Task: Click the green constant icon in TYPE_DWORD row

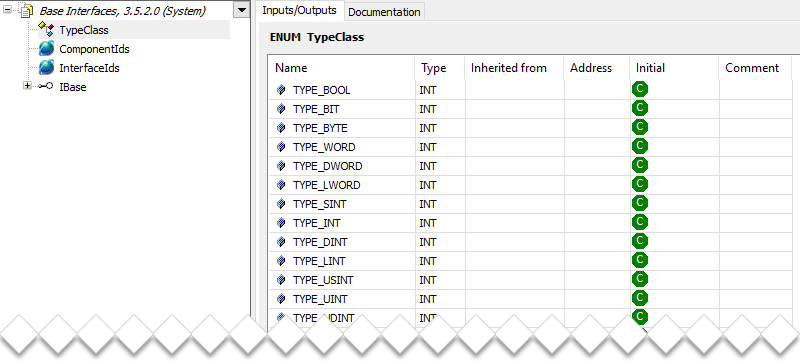Action: [x=640, y=166]
